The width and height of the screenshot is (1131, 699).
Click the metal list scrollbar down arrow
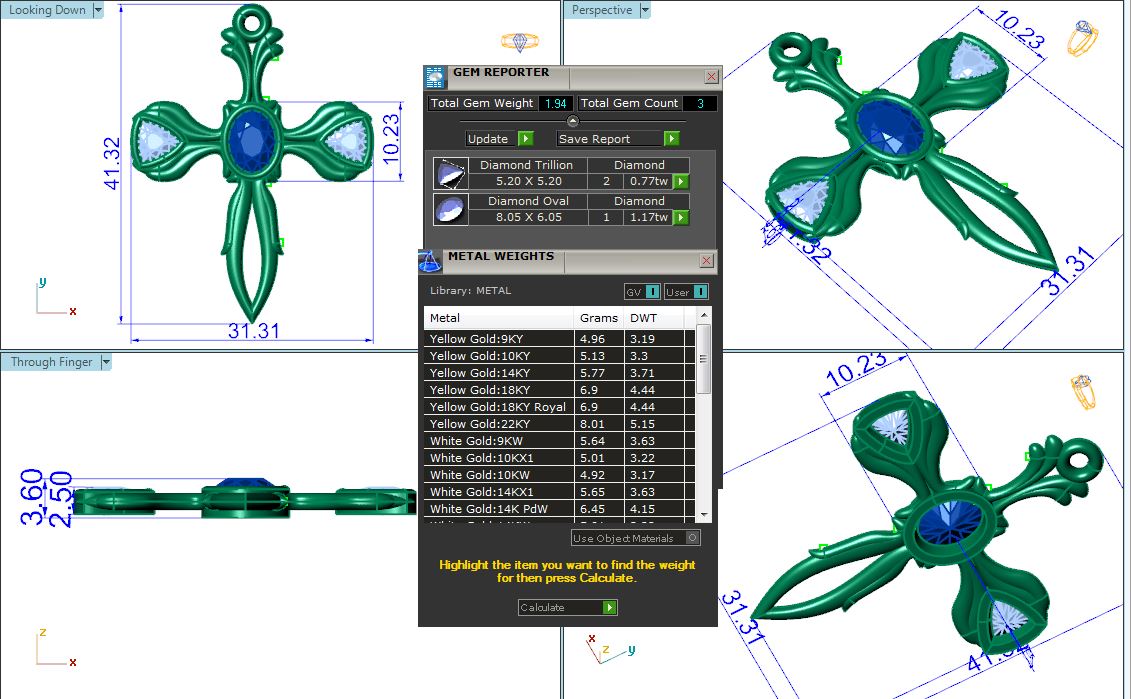(704, 514)
